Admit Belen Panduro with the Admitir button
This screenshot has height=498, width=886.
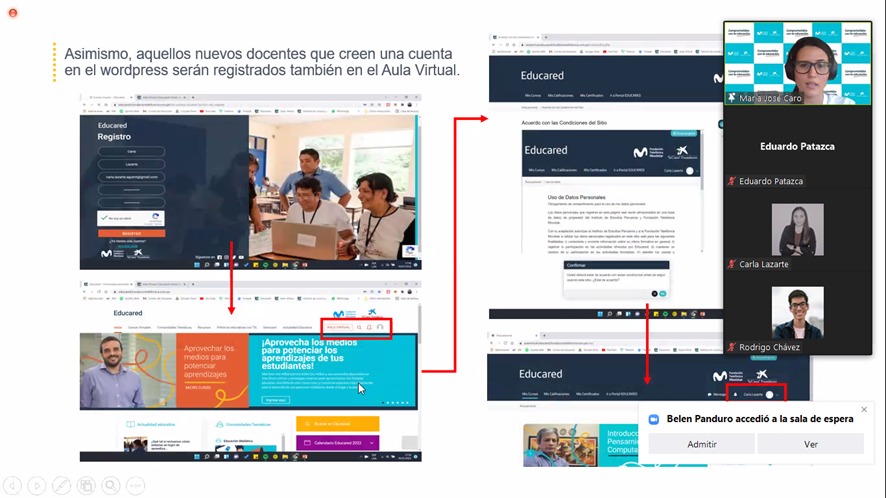[701, 444]
